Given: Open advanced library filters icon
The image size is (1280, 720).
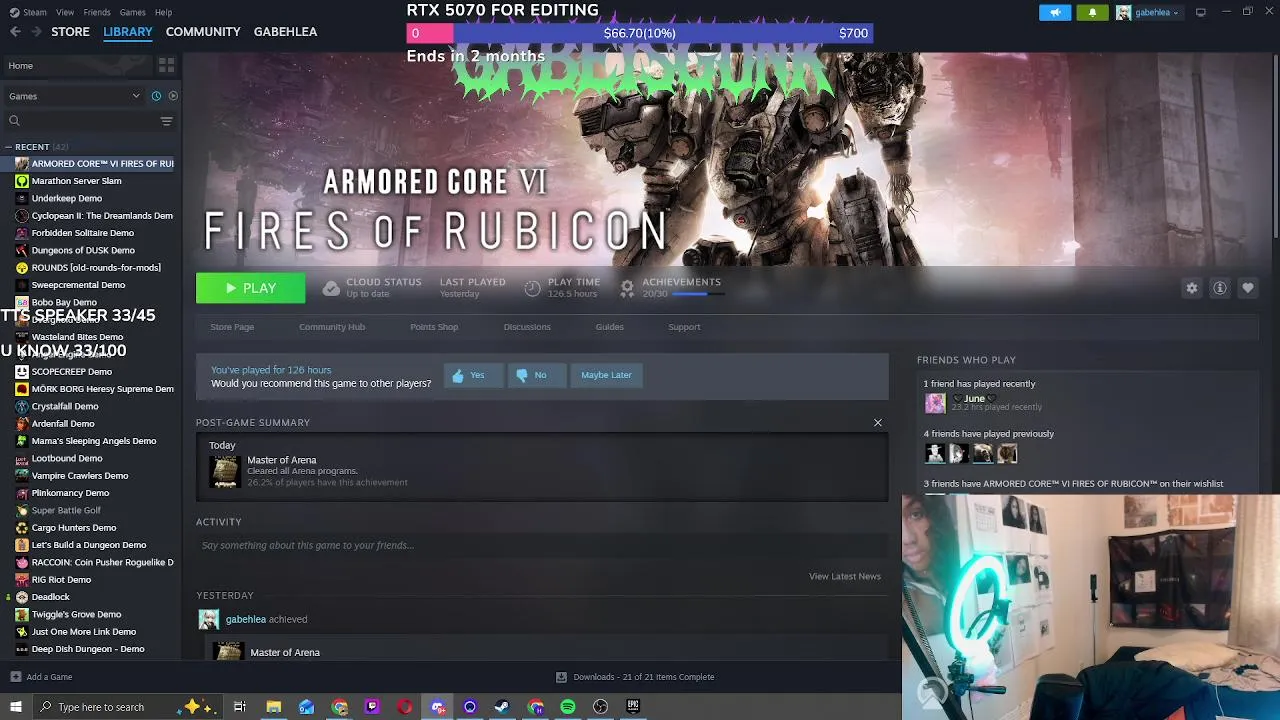Looking at the screenshot, I should coord(166,121).
